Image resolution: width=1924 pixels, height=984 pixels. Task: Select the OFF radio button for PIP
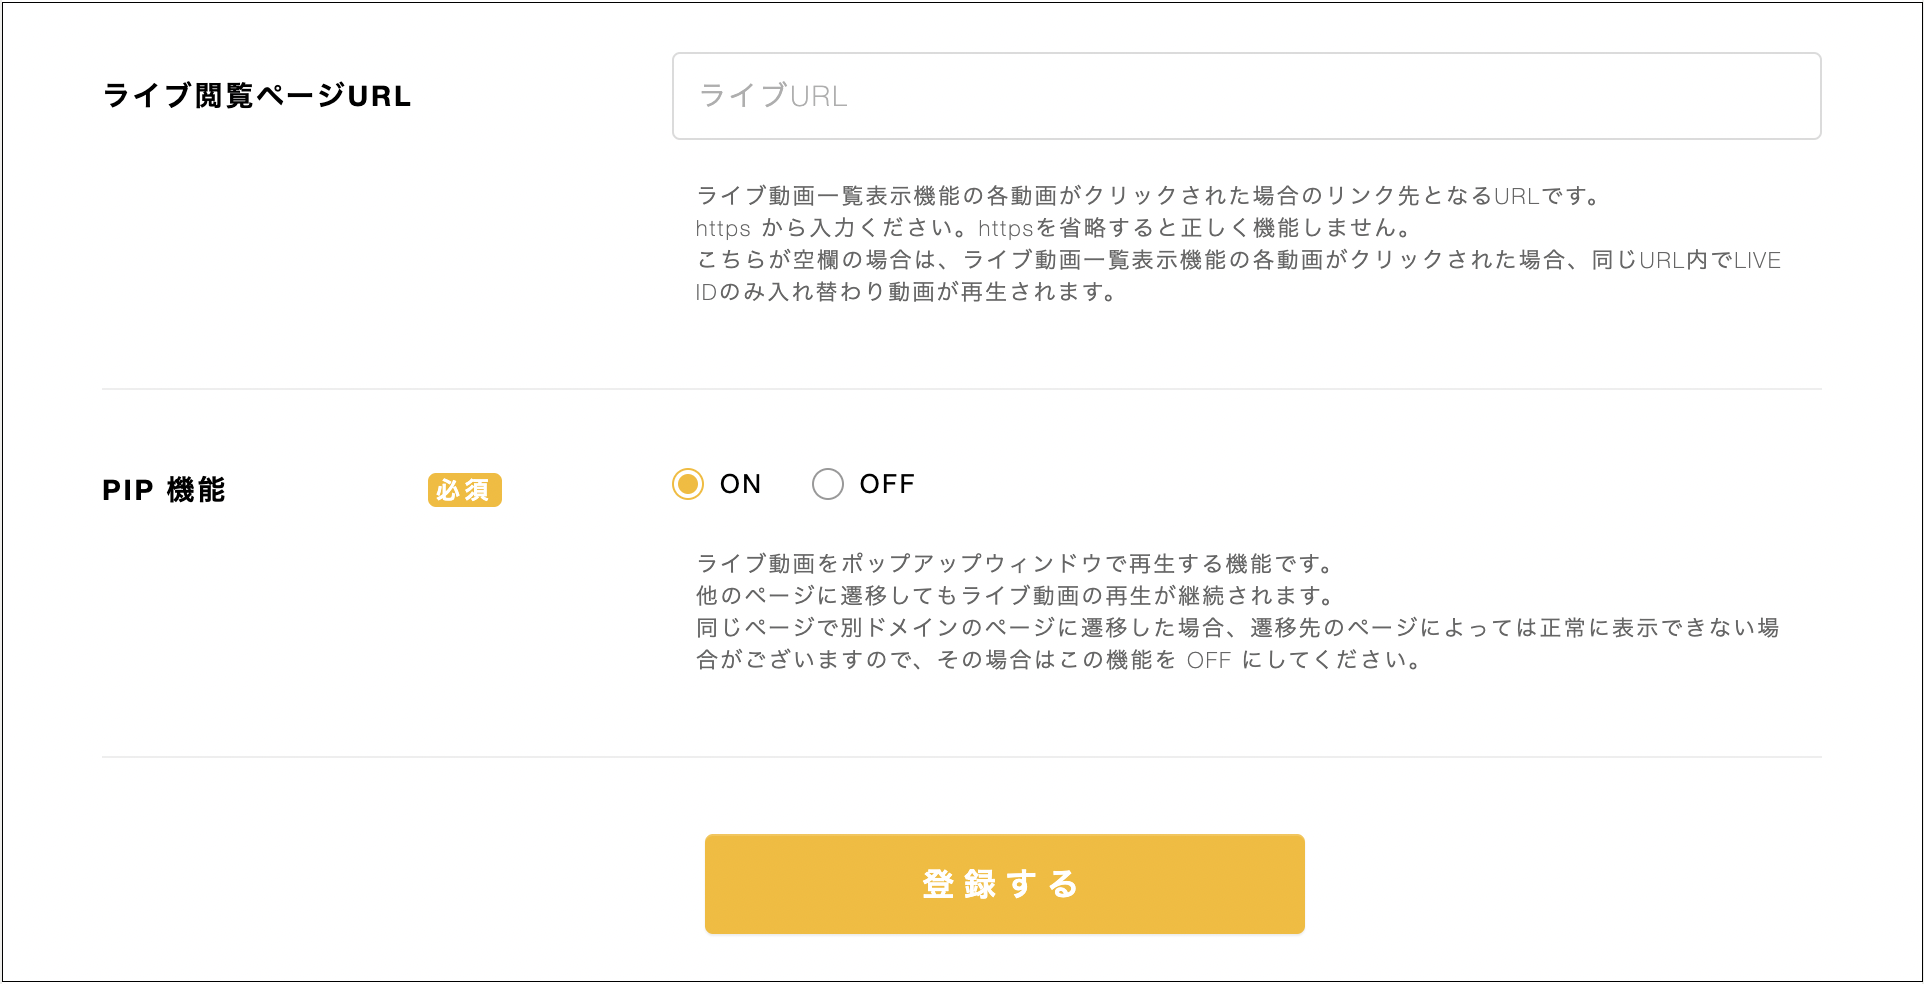click(828, 484)
